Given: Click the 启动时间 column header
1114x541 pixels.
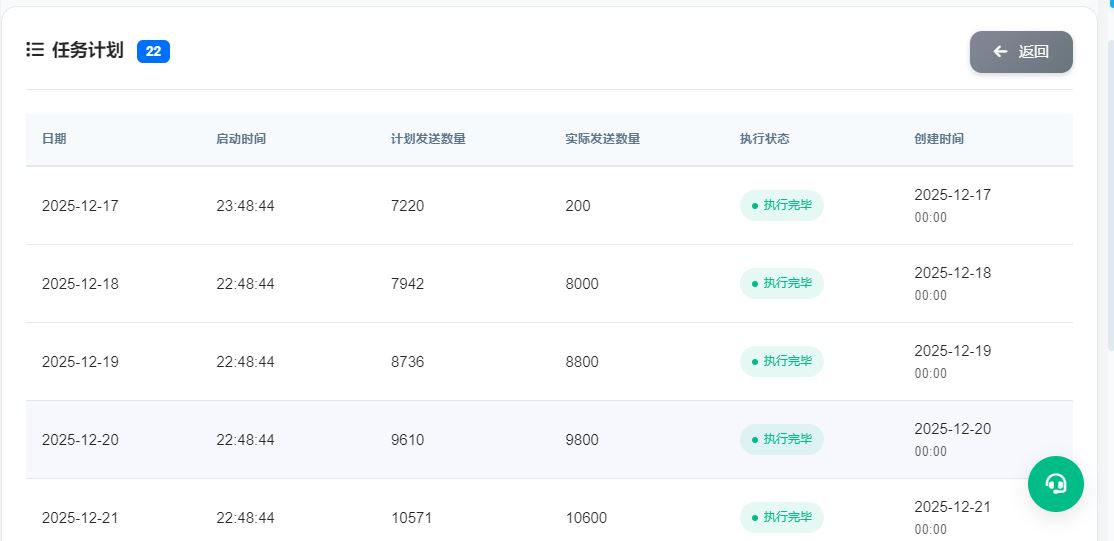Looking at the screenshot, I should point(241,139).
